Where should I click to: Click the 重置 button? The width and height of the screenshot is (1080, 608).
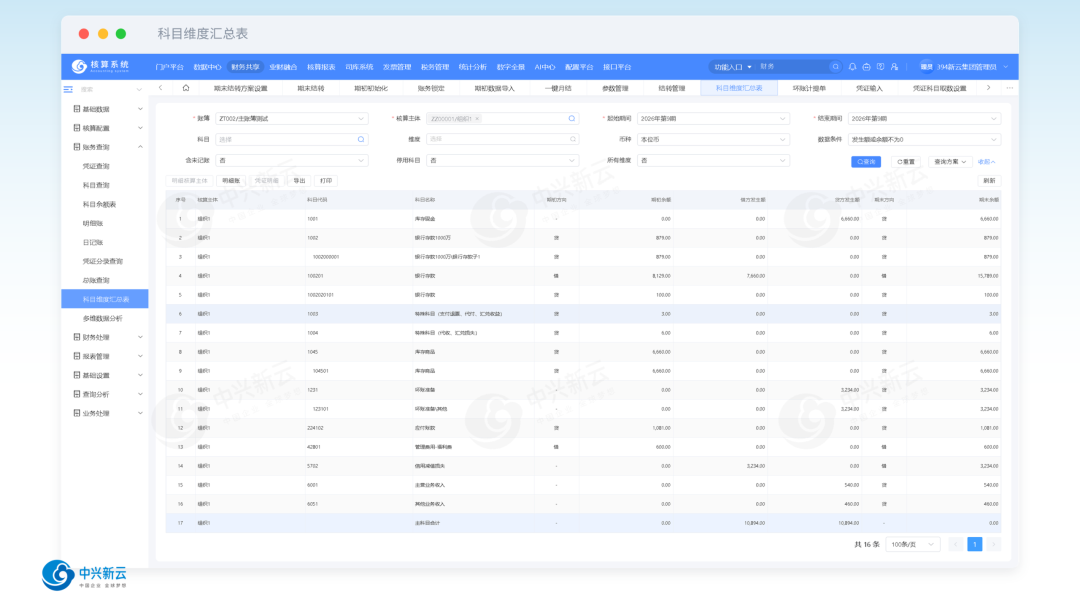[x=906, y=162]
